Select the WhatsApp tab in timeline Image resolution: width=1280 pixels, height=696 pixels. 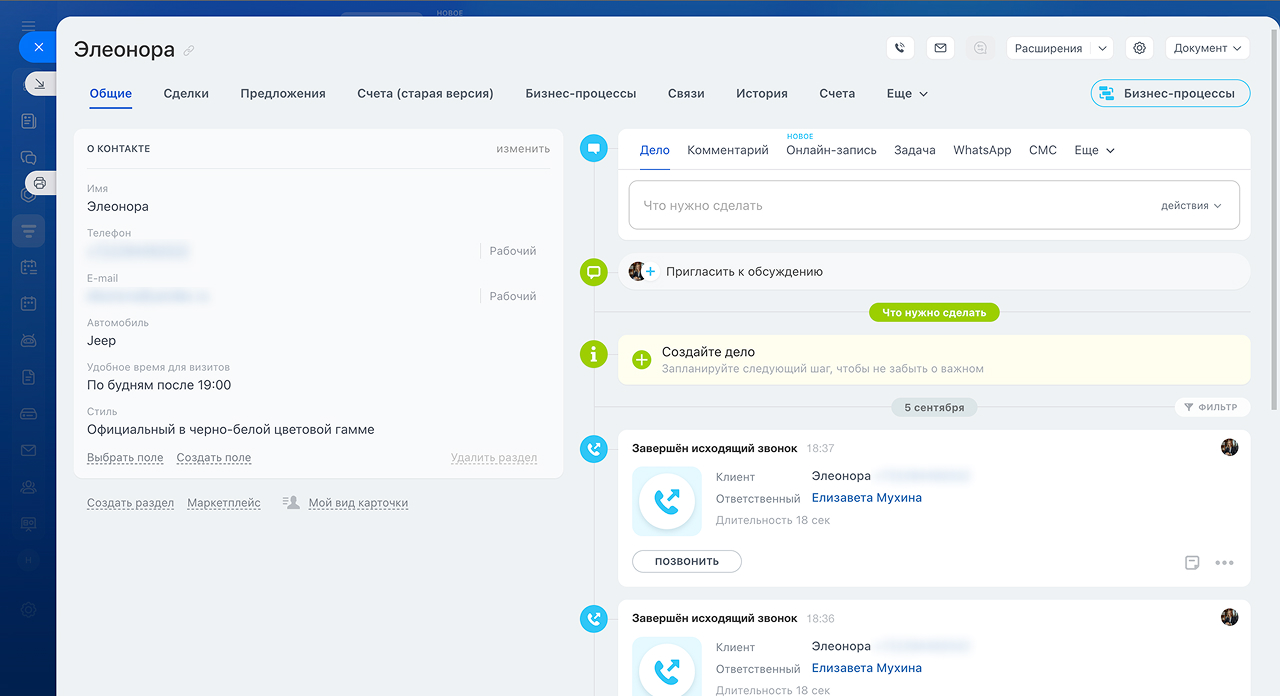(982, 150)
